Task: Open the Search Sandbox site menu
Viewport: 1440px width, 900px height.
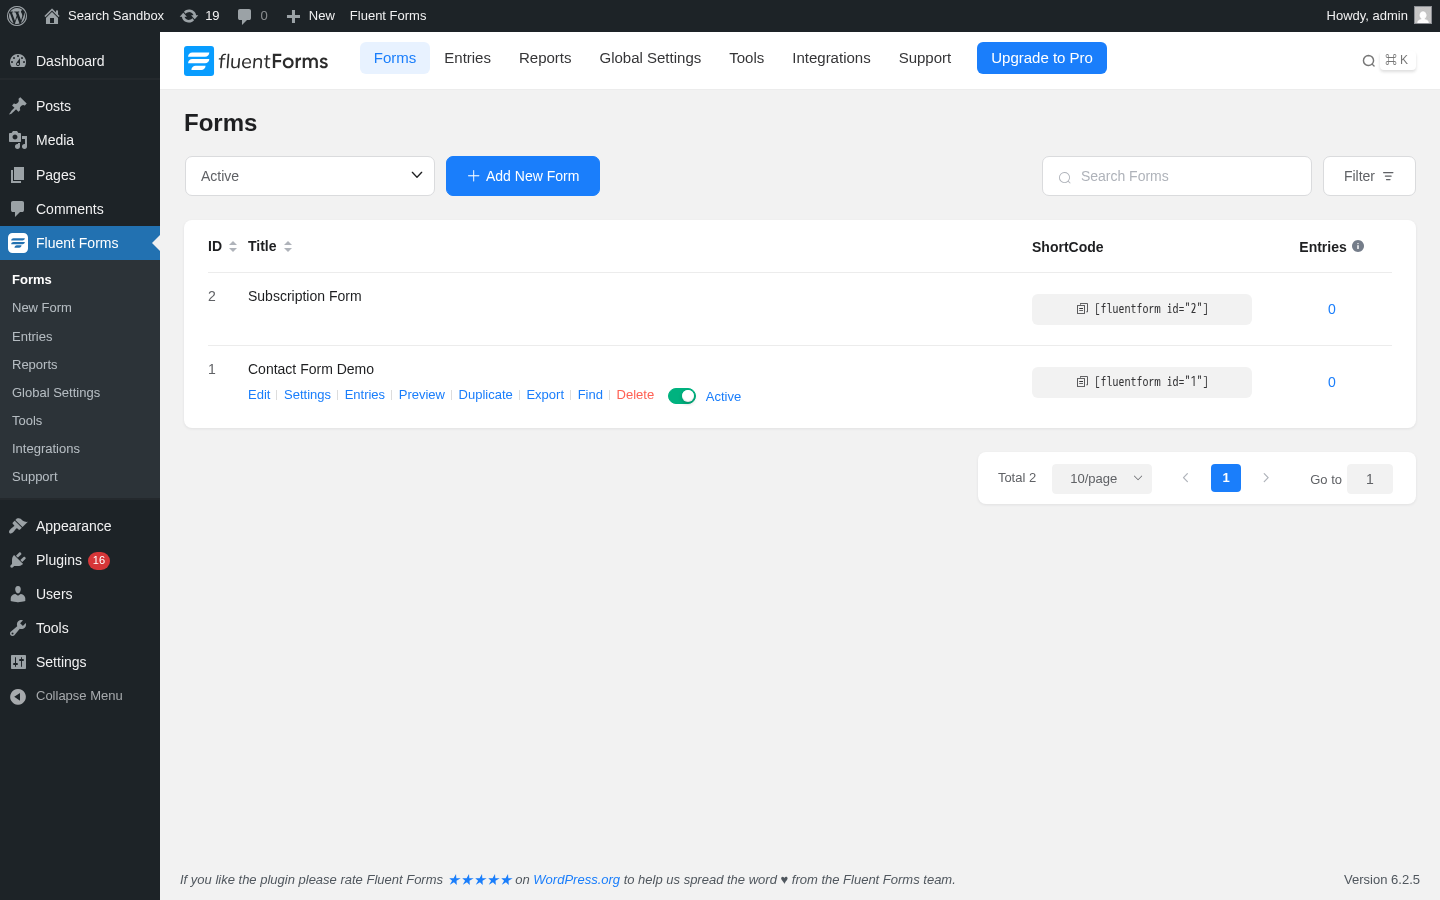Action: point(104,16)
